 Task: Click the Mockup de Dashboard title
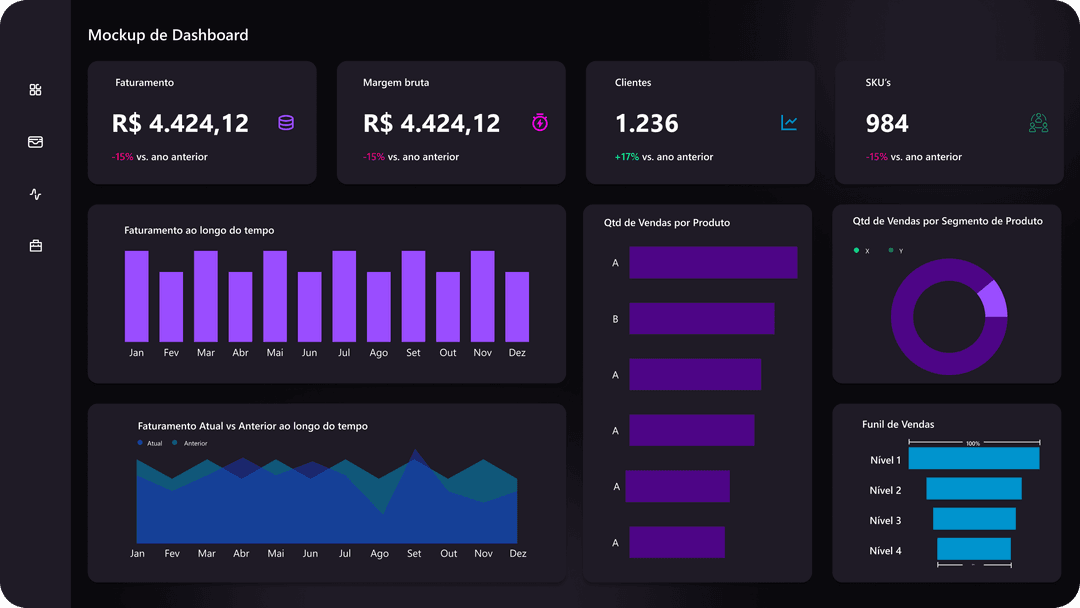(x=168, y=35)
